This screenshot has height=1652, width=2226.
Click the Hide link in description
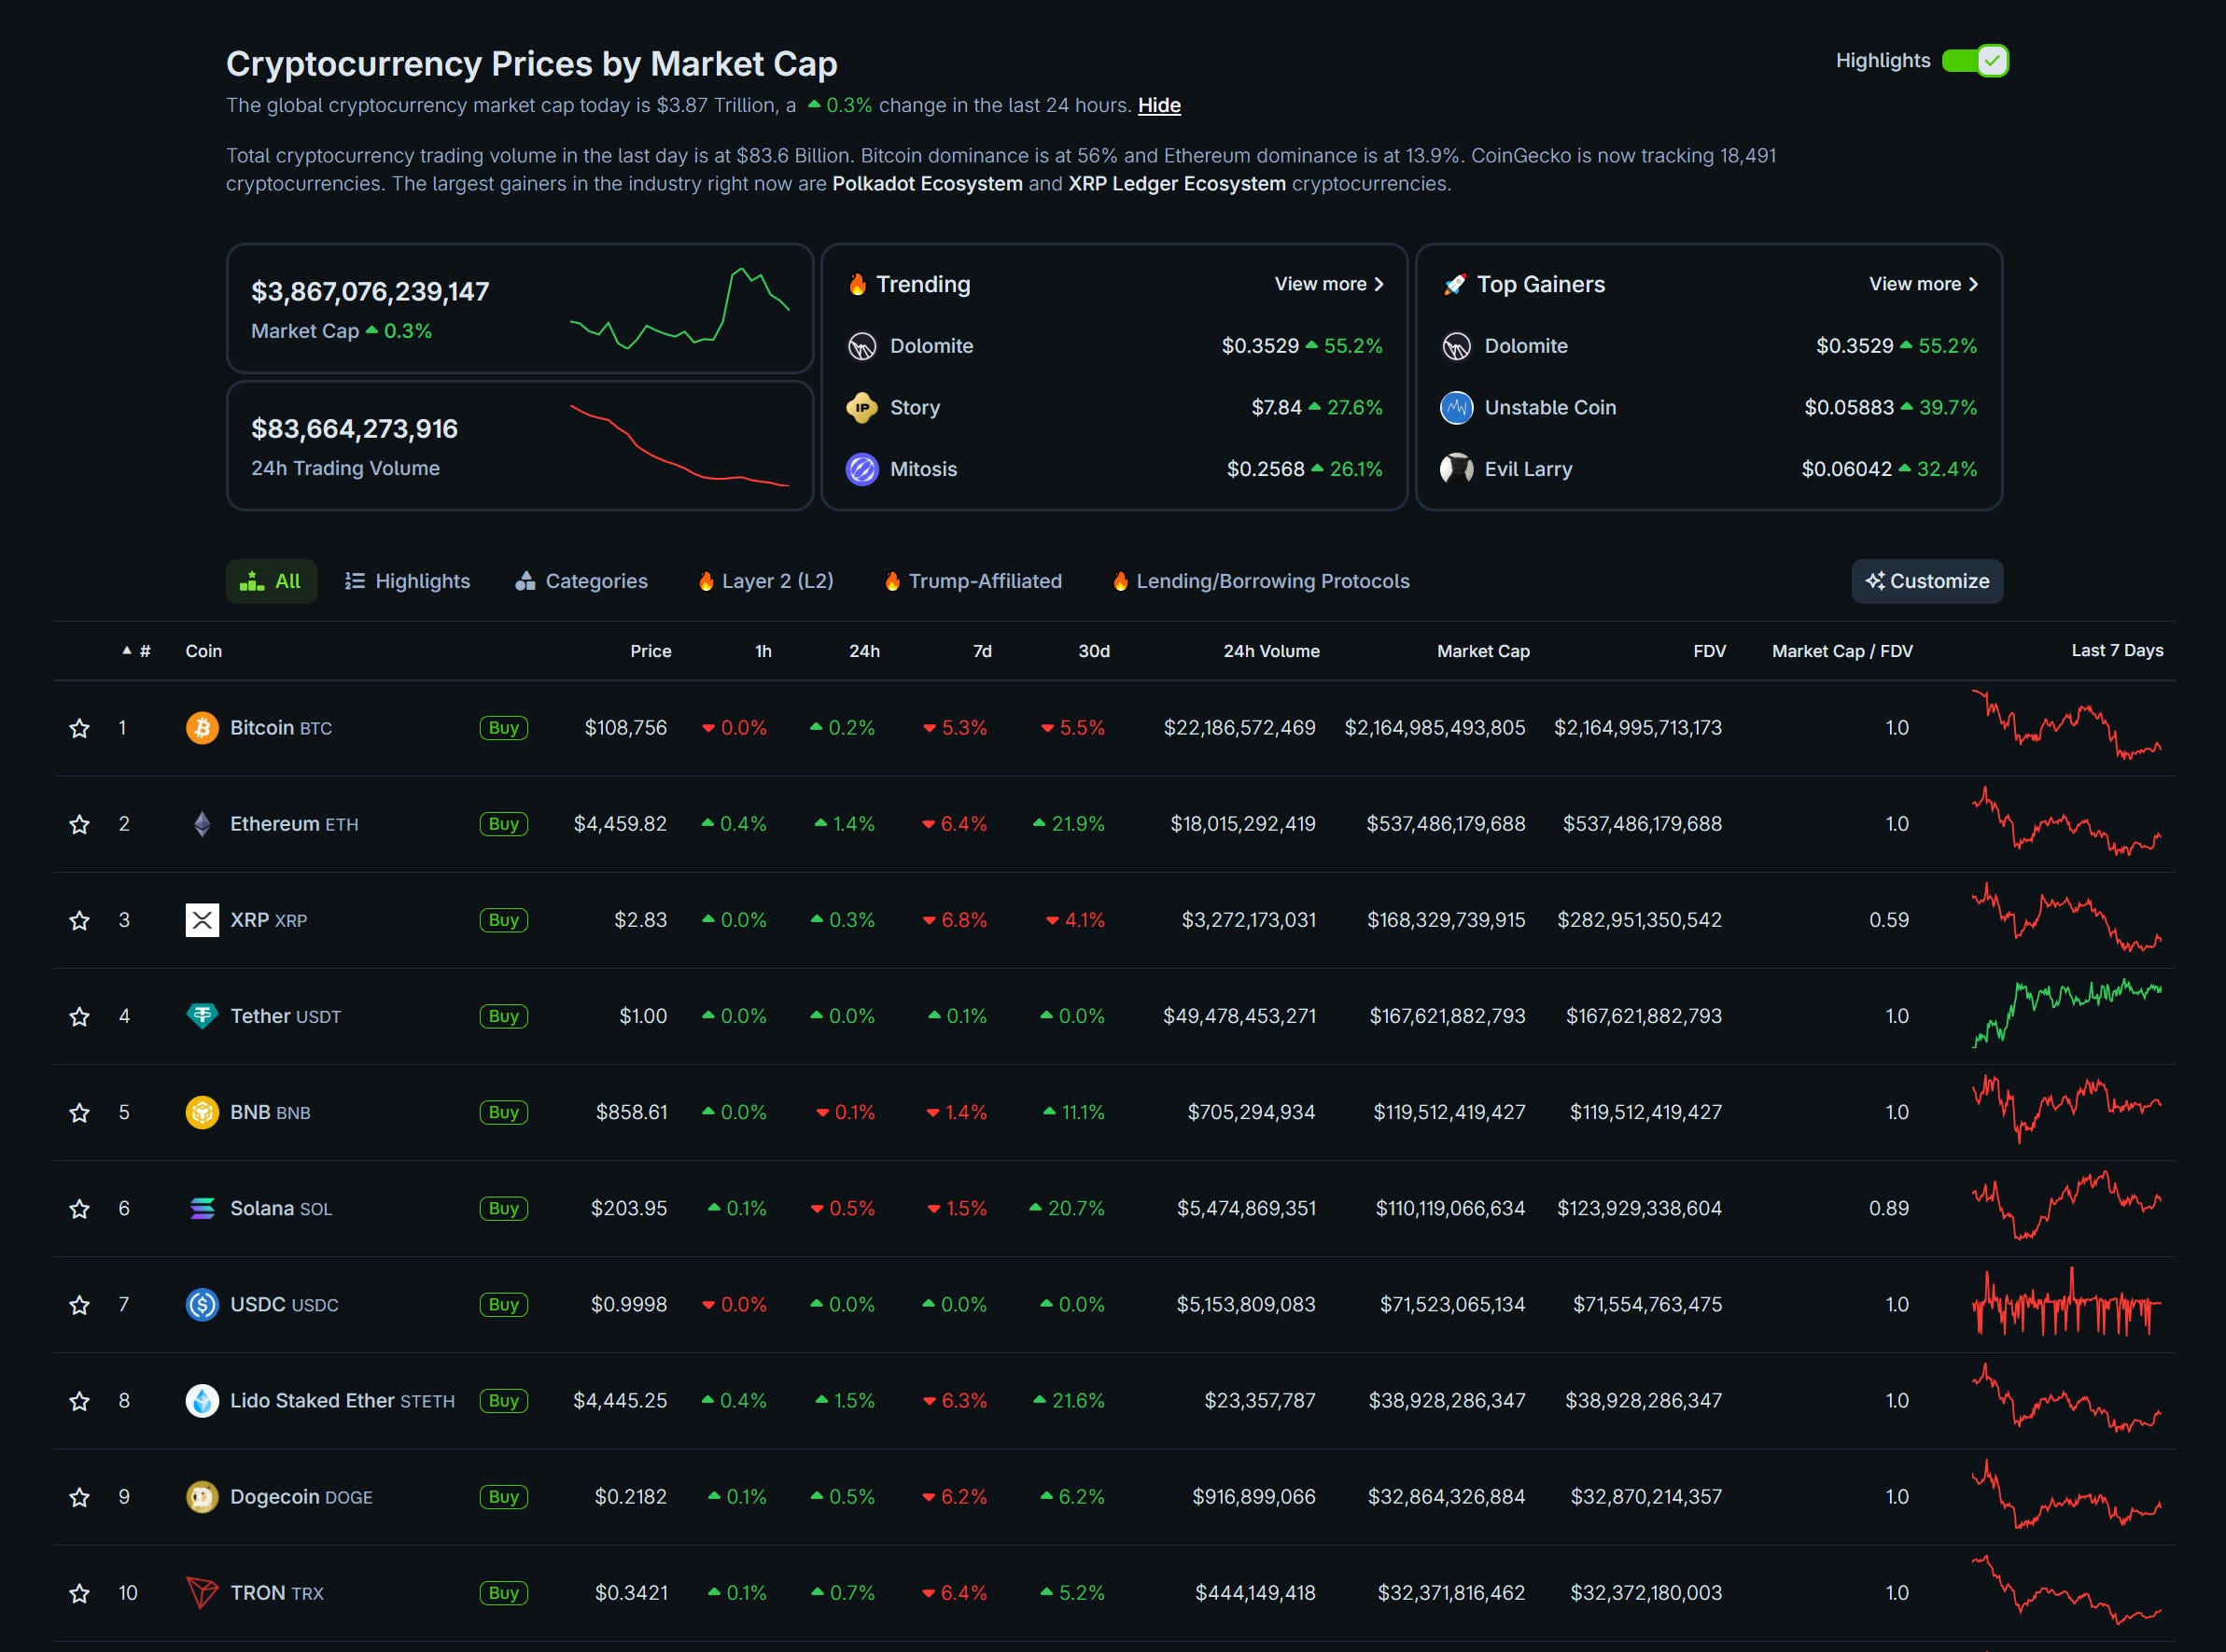(1159, 105)
